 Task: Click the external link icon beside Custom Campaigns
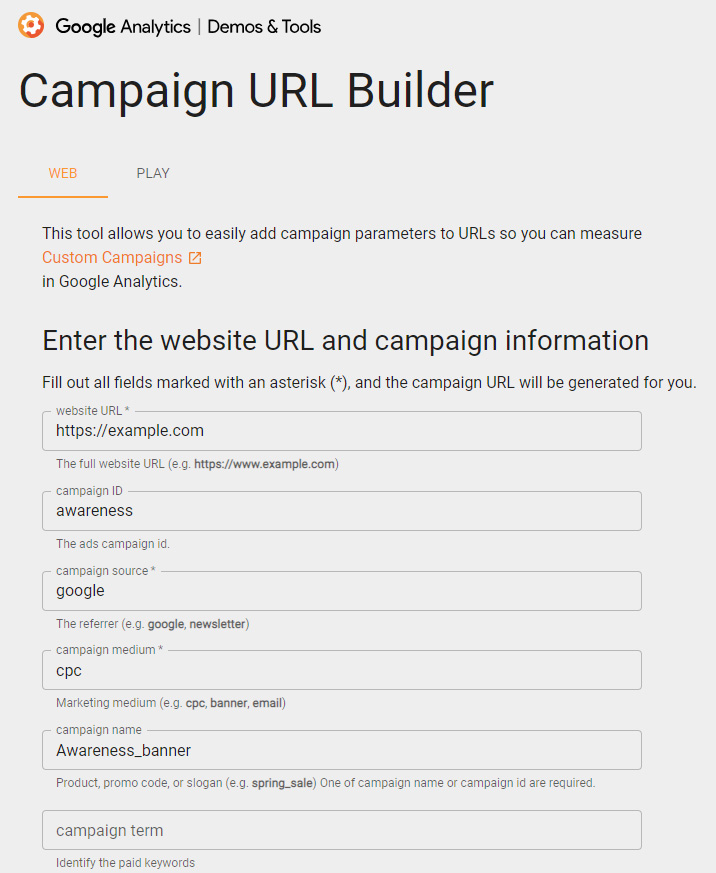click(x=195, y=258)
